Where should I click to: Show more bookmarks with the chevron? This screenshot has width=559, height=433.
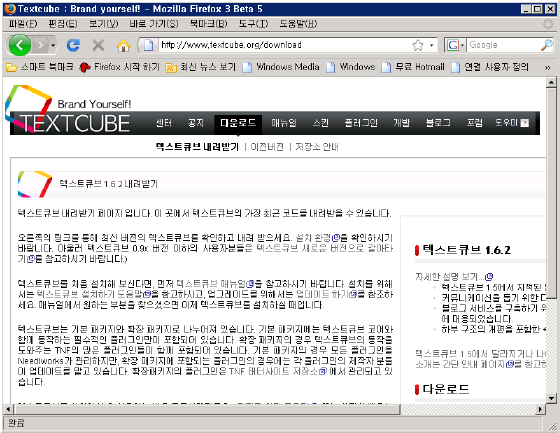547,67
